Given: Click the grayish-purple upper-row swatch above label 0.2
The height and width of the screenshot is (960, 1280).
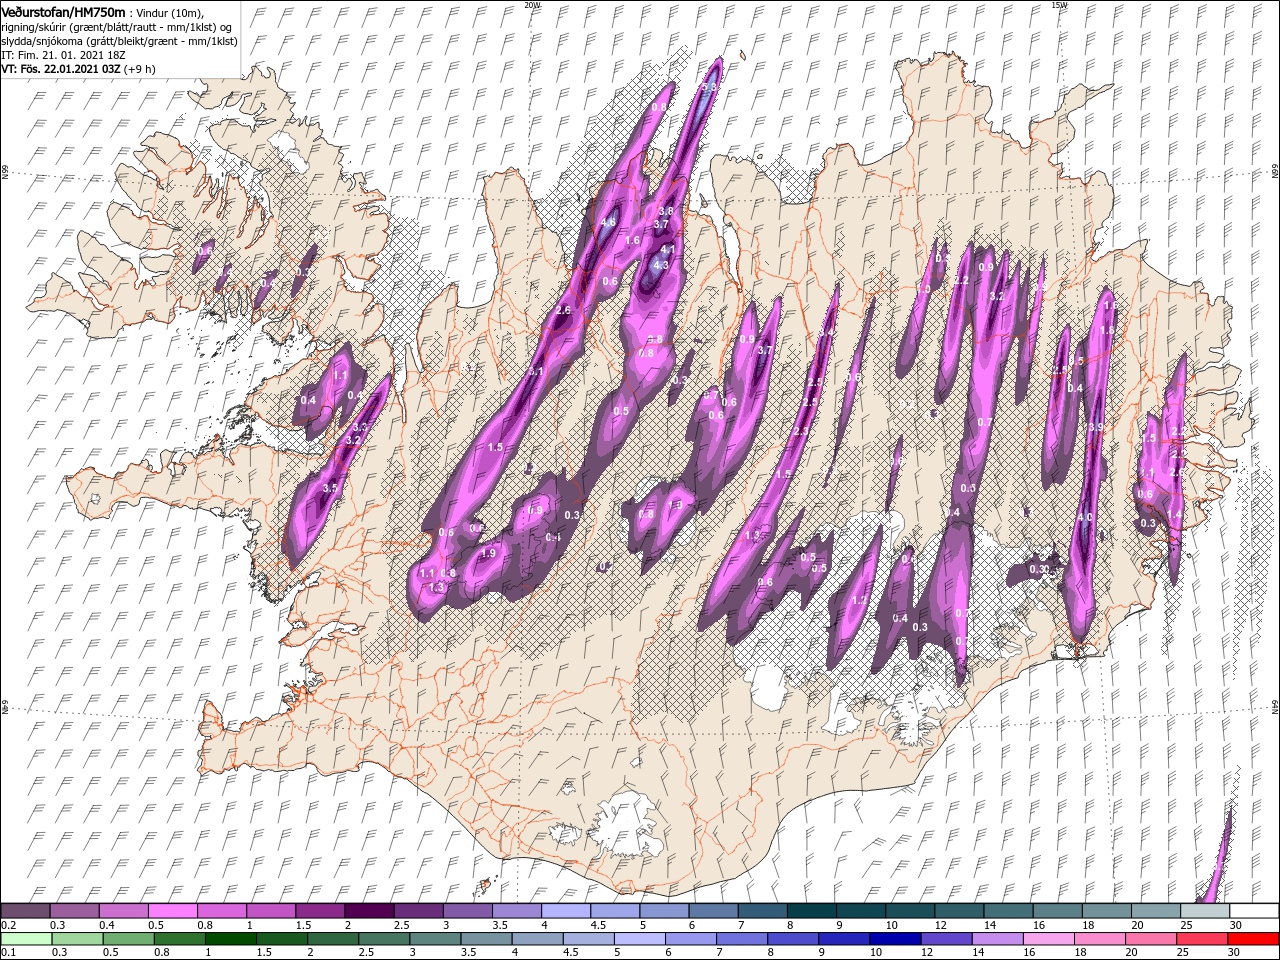Looking at the screenshot, I should [25, 911].
